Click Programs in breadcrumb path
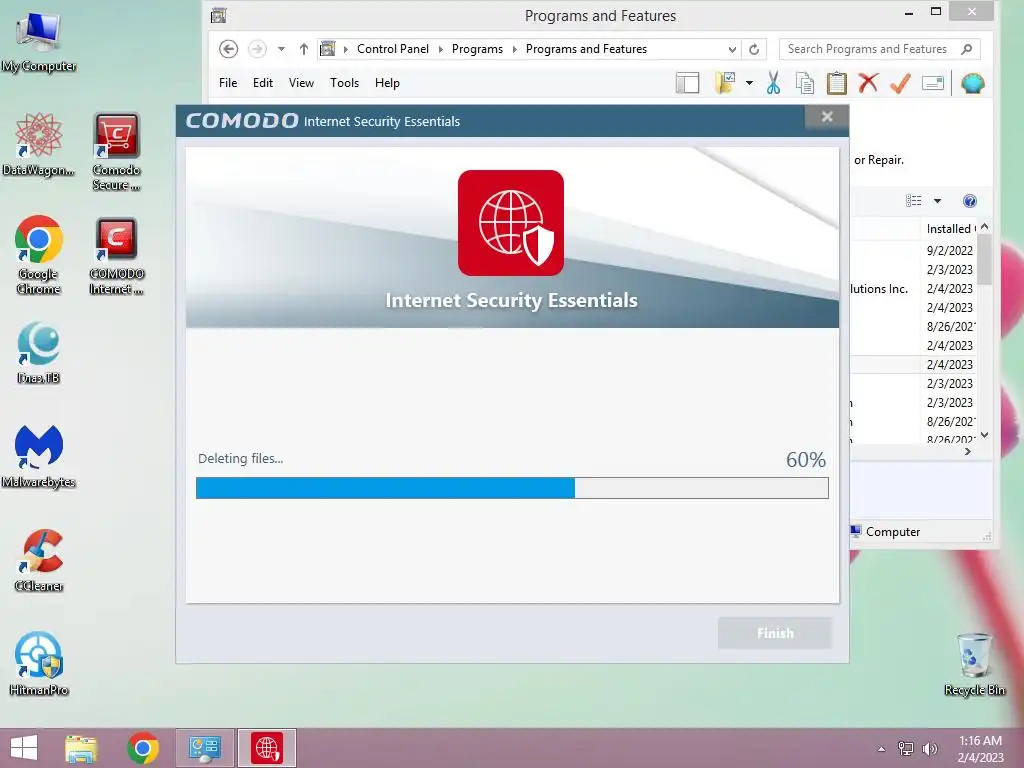This screenshot has width=1024, height=768. (x=477, y=49)
